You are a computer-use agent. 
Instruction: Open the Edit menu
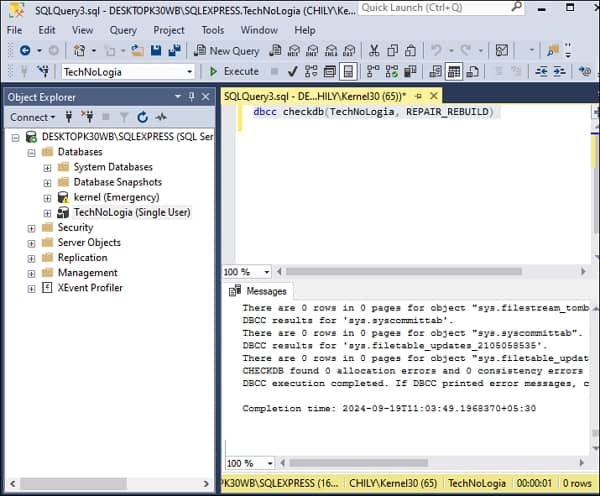pyautogui.click(x=47, y=30)
